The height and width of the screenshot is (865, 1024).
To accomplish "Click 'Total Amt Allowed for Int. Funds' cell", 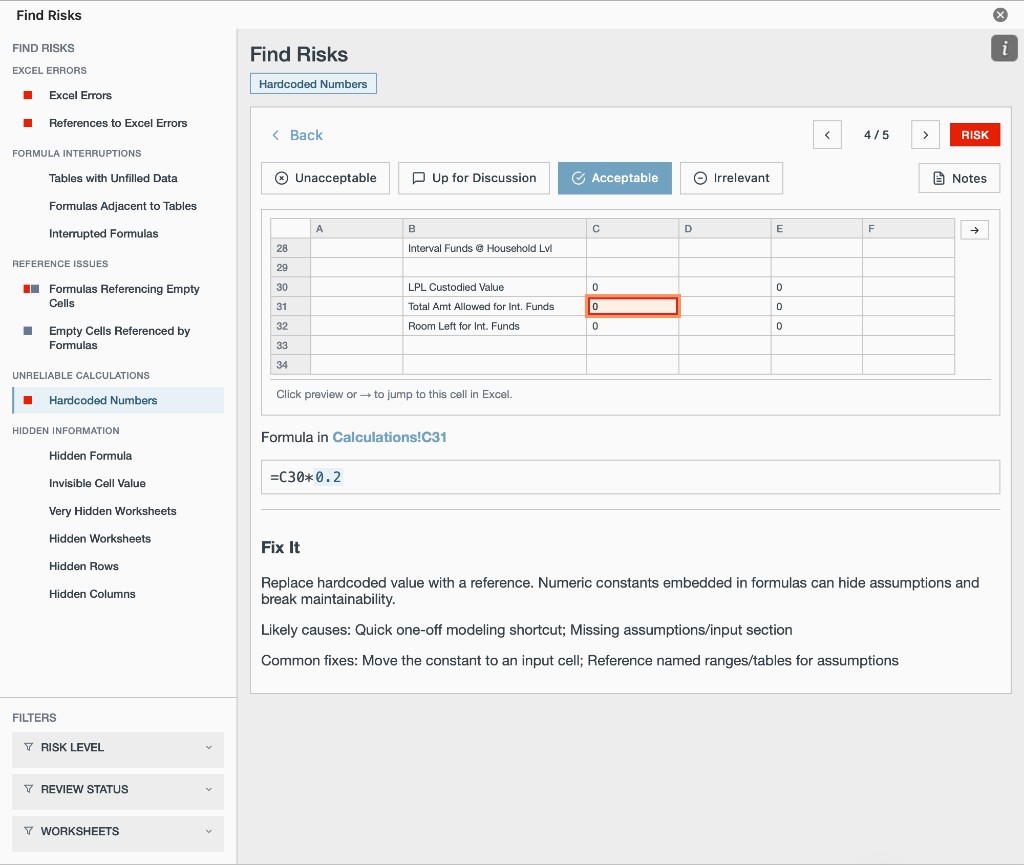I will pos(494,306).
